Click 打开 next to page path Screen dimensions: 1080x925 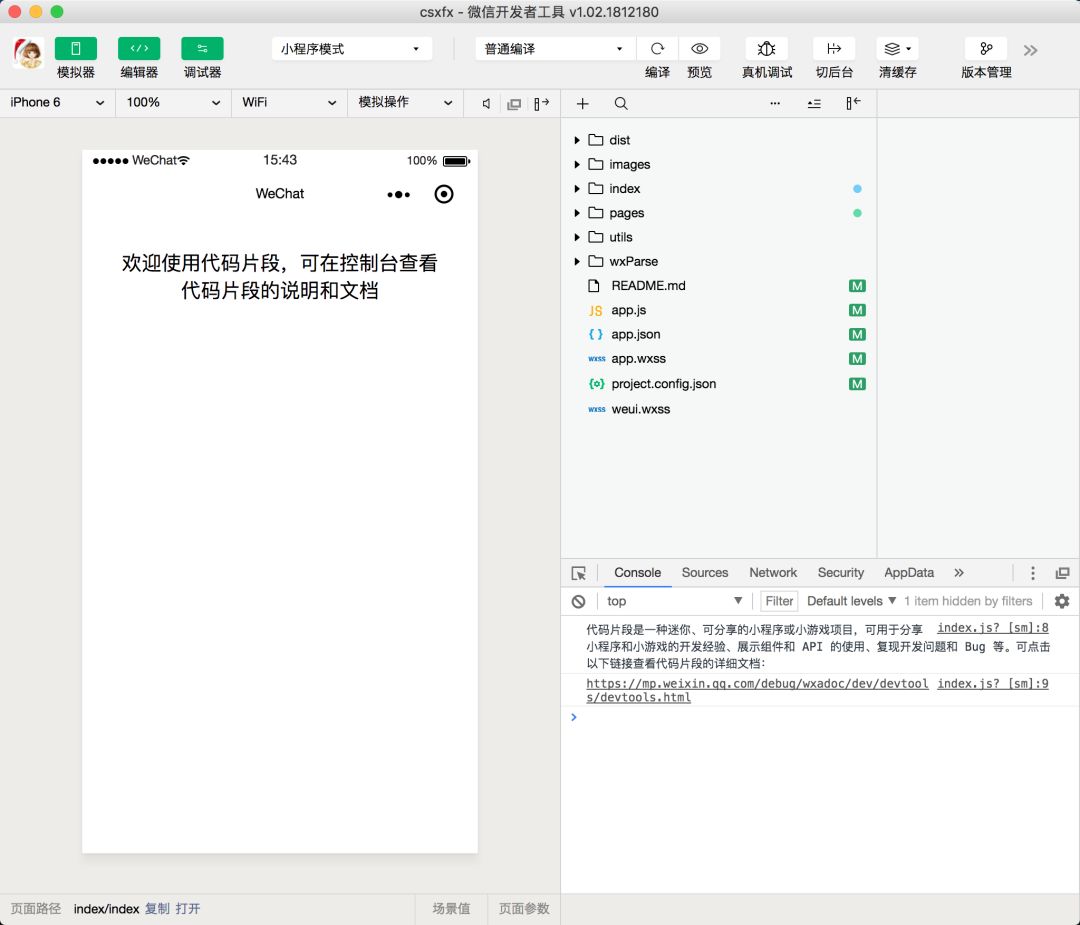[x=188, y=908]
